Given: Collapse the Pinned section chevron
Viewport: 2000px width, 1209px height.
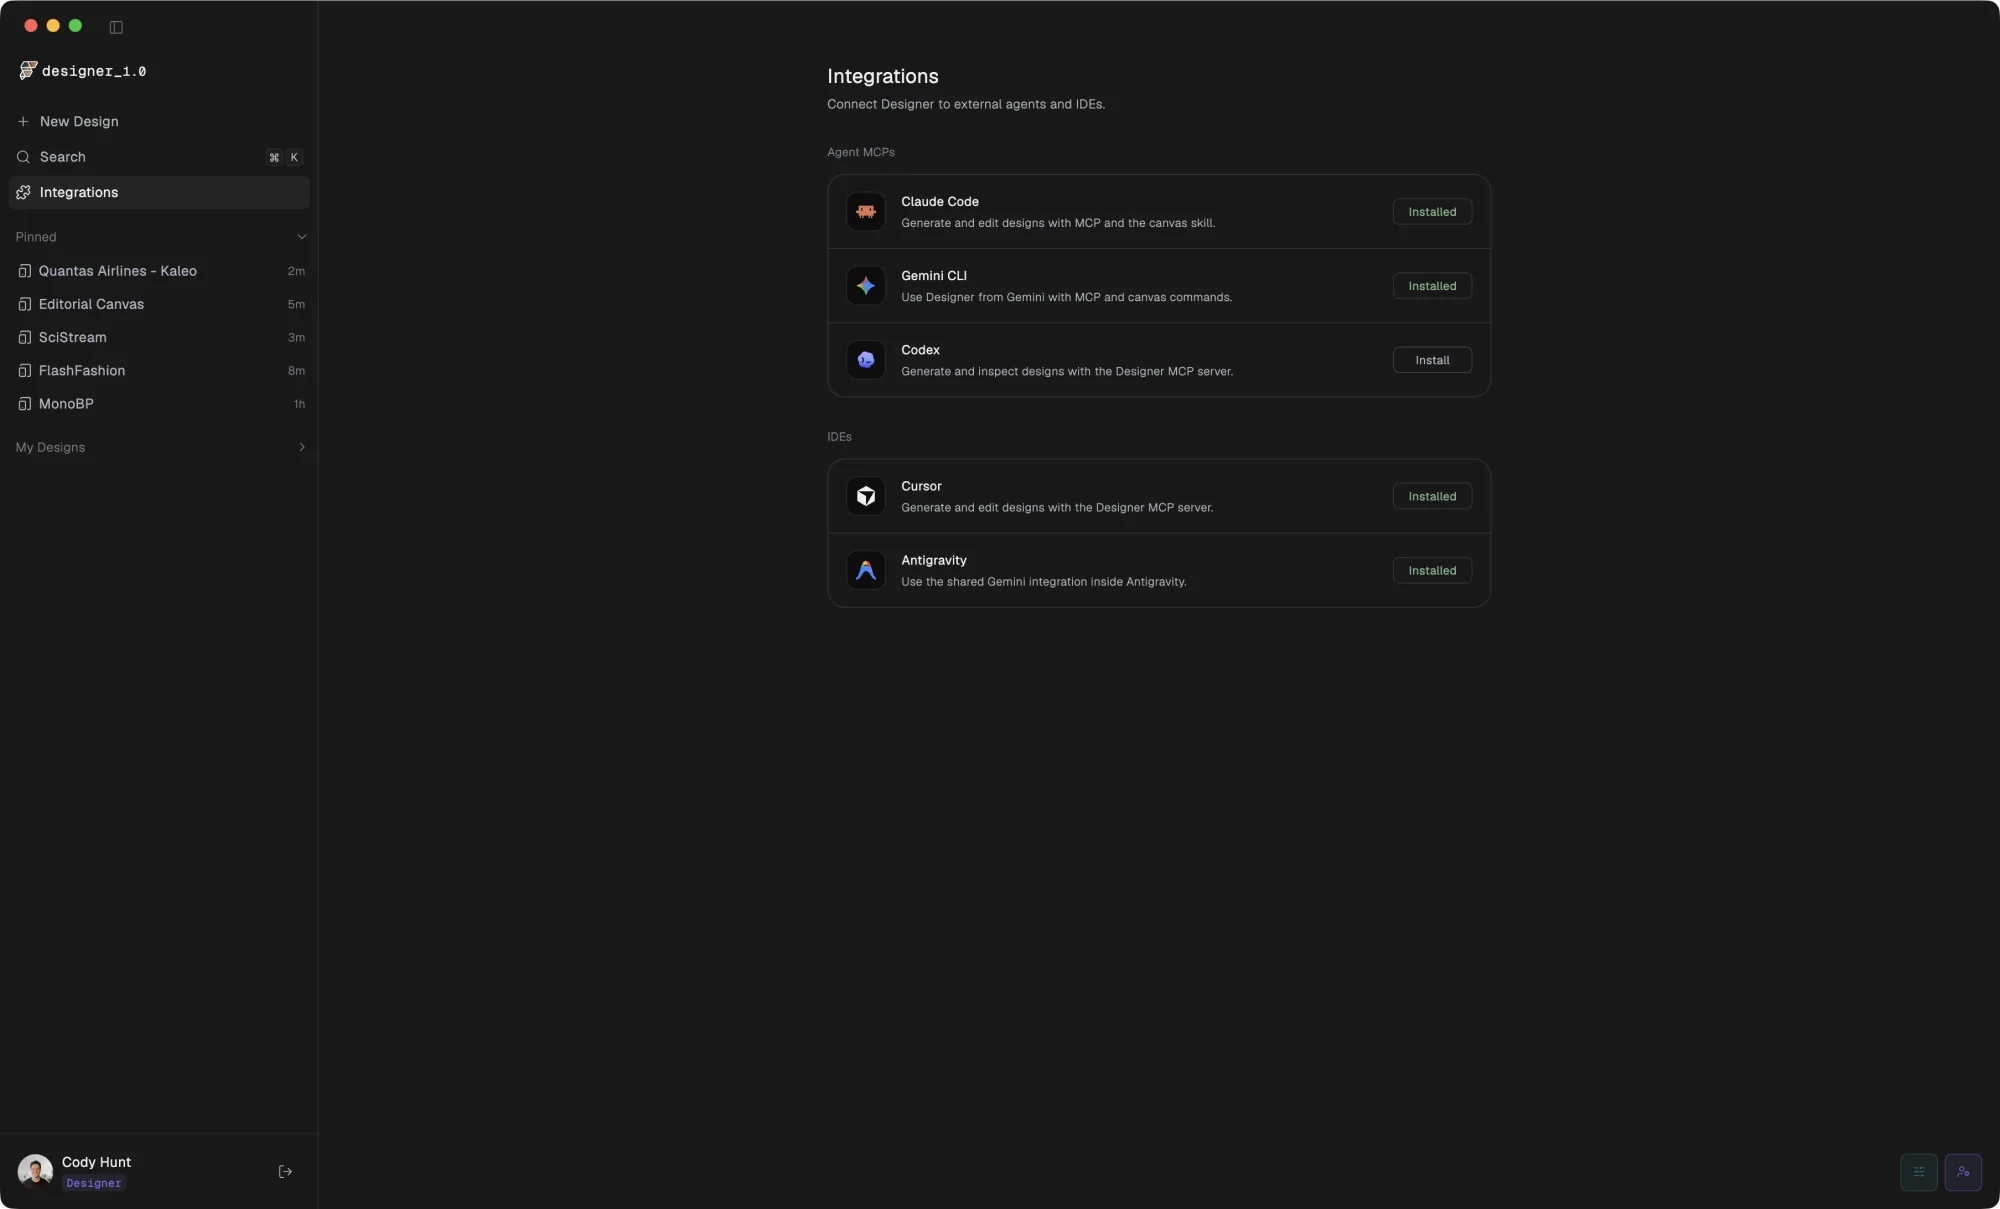Looking at the screenshot, I should (x=301, y=237).
